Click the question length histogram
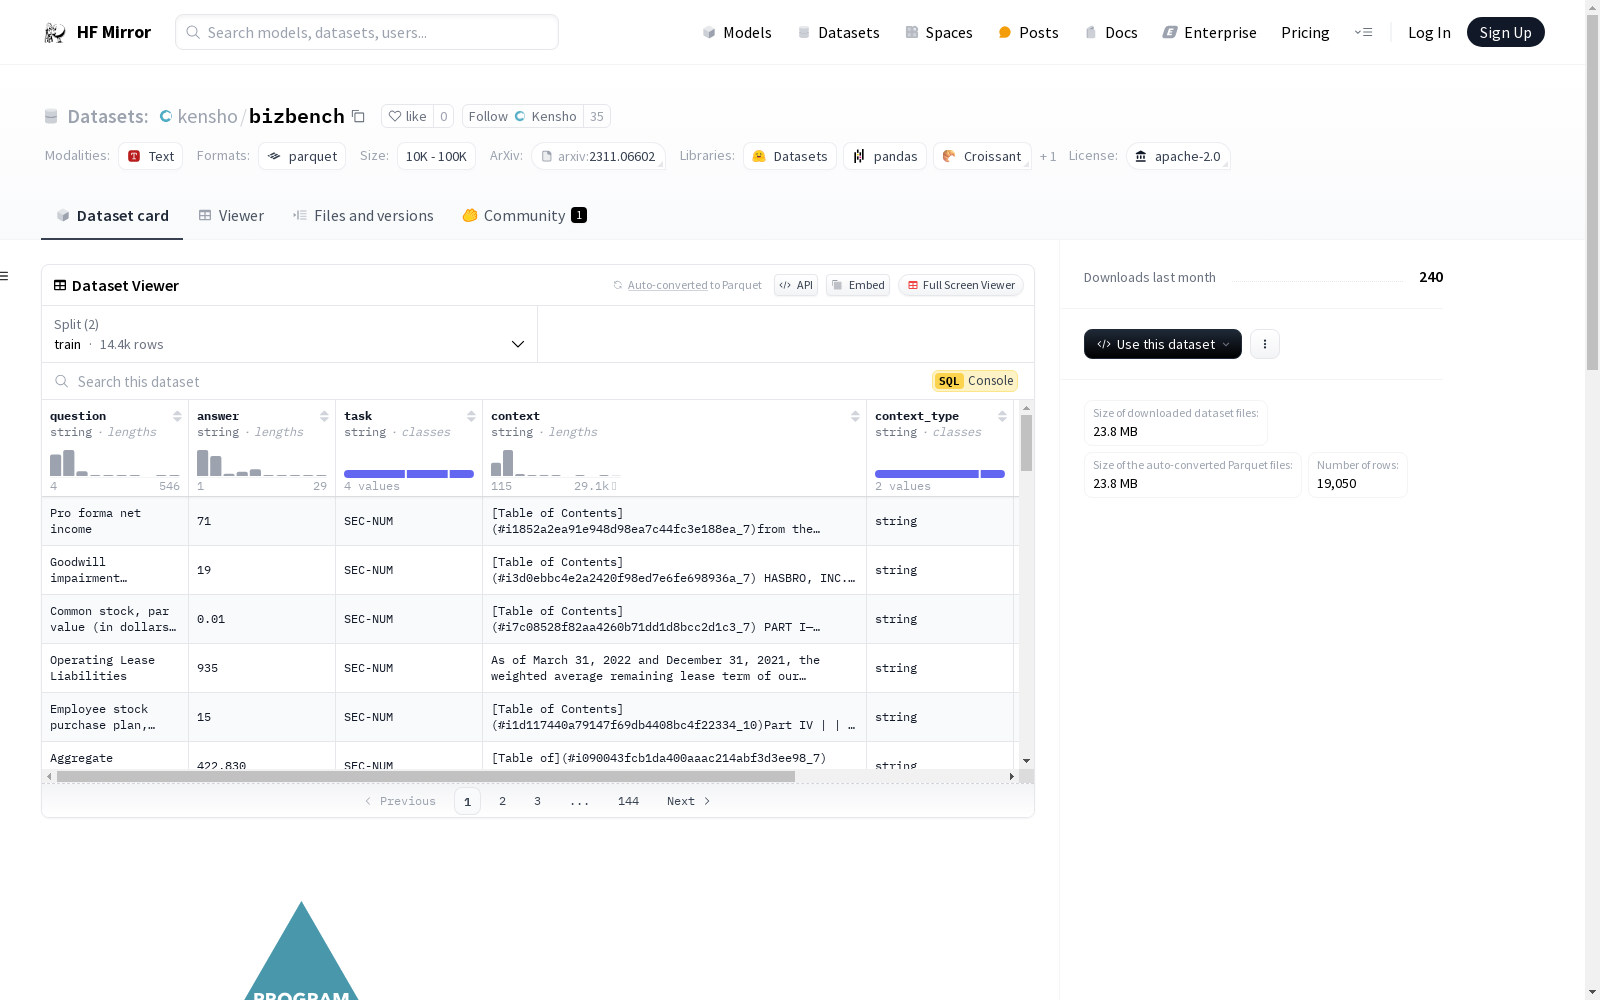 115,463
